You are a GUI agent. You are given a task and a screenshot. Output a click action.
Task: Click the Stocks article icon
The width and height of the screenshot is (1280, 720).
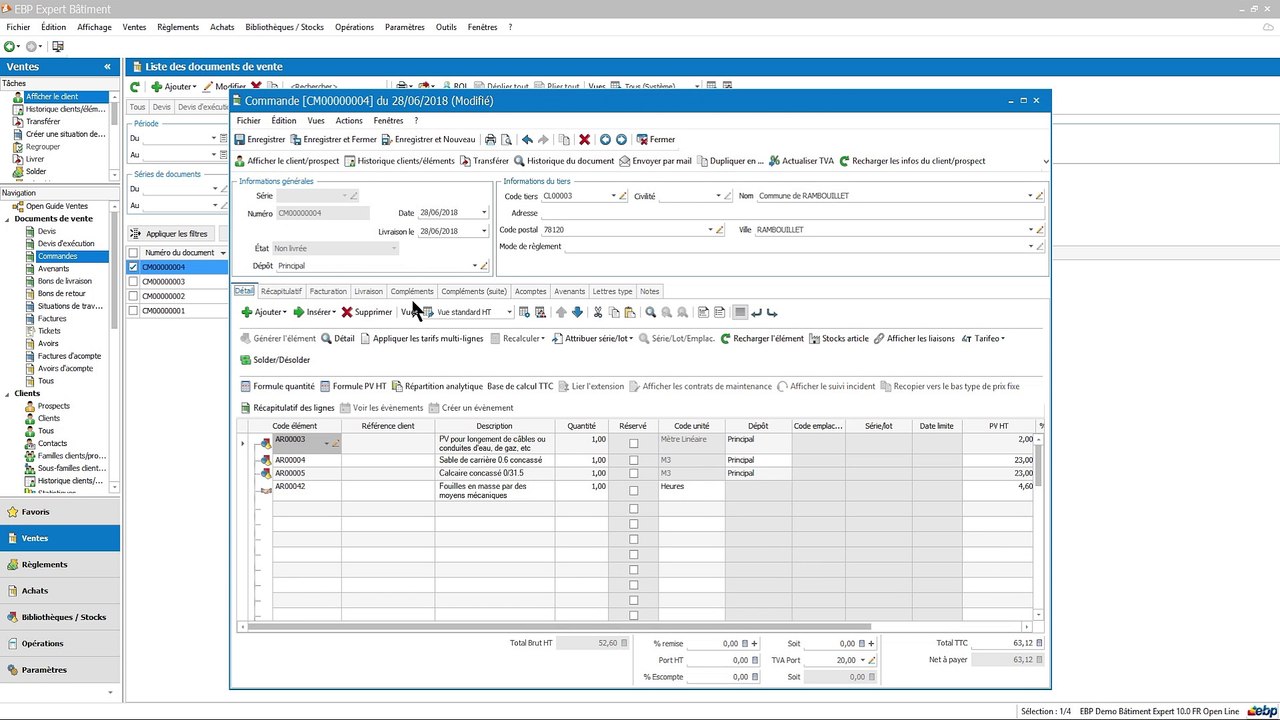(814, 339)
